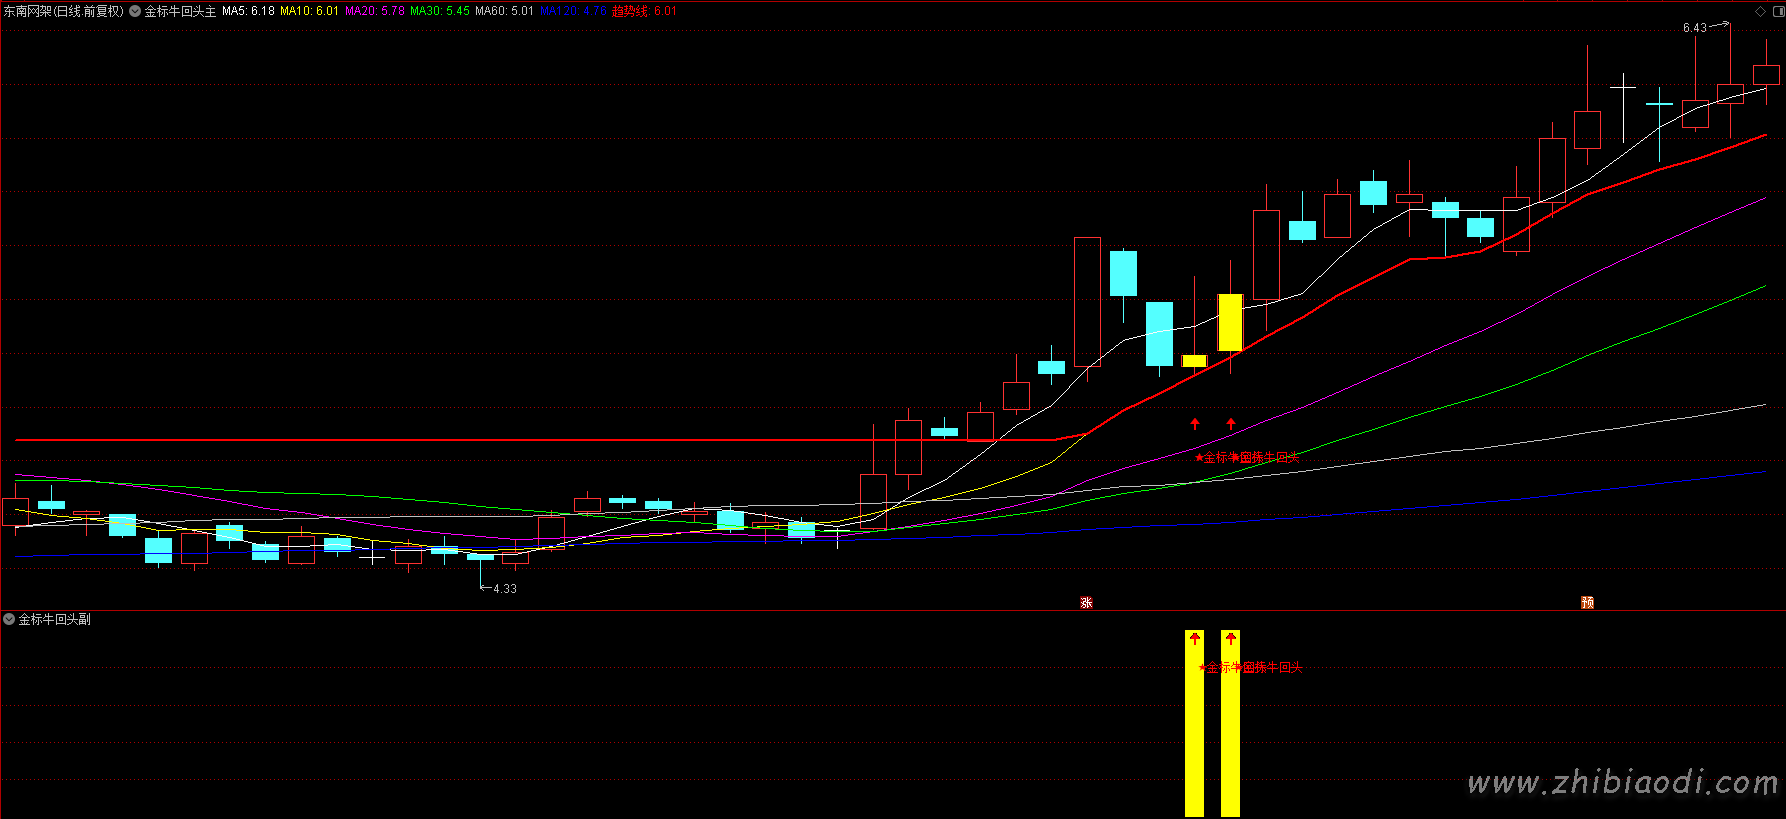Click the 4.33 low price label
1786x819 pixels.
(x=505, y=589)
